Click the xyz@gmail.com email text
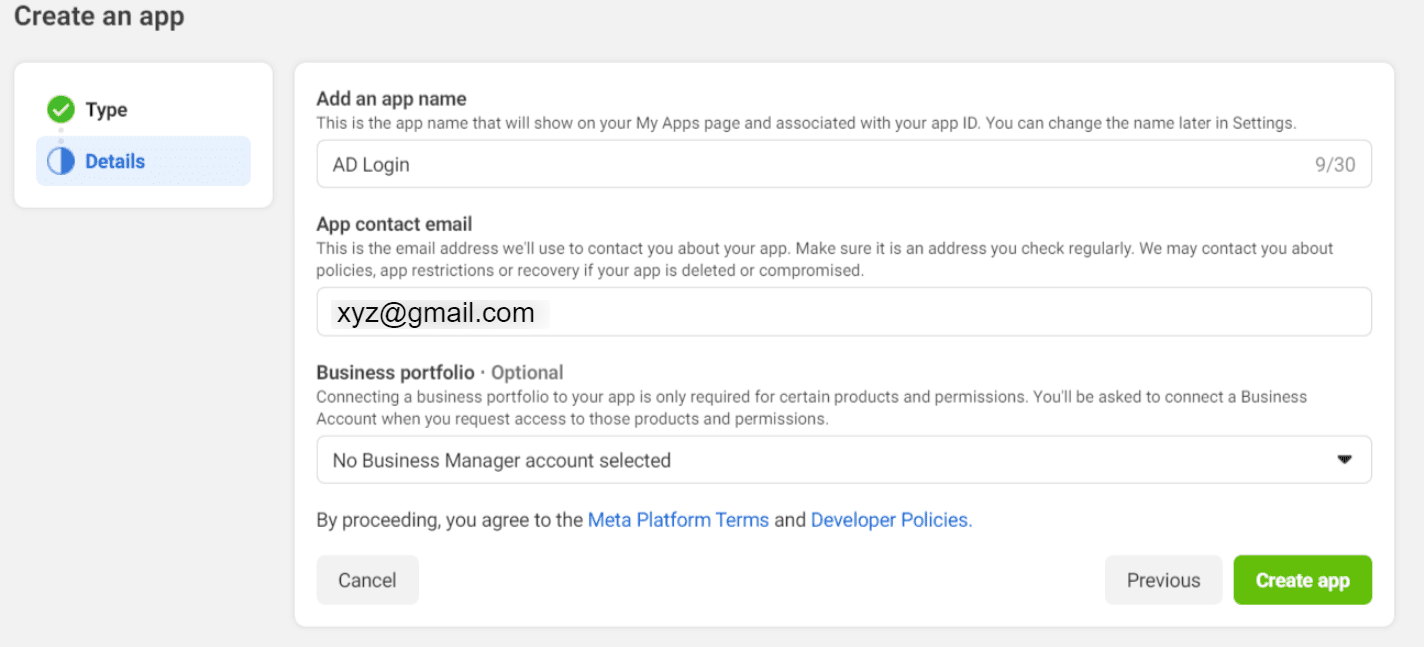Screen dimensions: 1424x647 [436, 314]
